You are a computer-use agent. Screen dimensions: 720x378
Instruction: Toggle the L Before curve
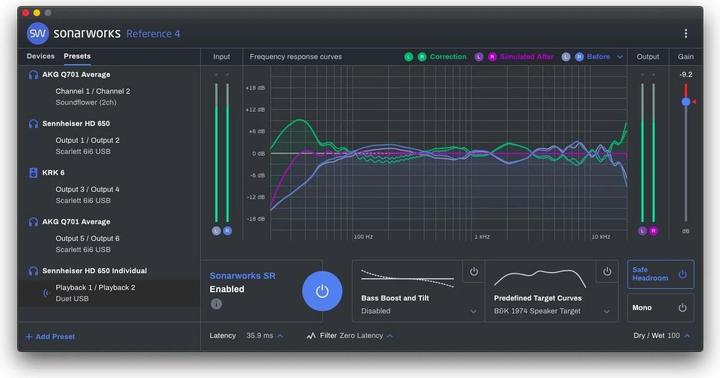tap(566, 57)
